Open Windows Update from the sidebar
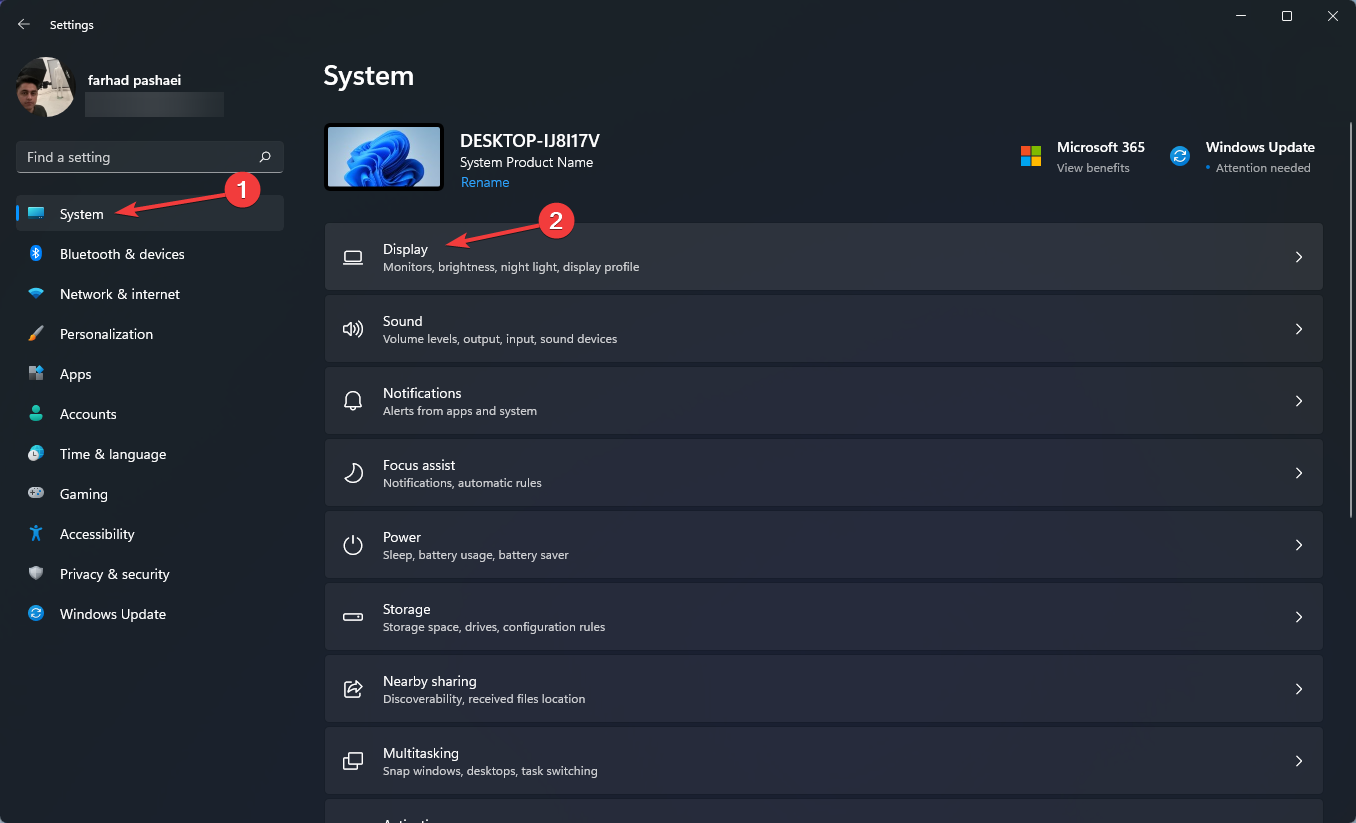1356x823 pixels. pos(112,613)
